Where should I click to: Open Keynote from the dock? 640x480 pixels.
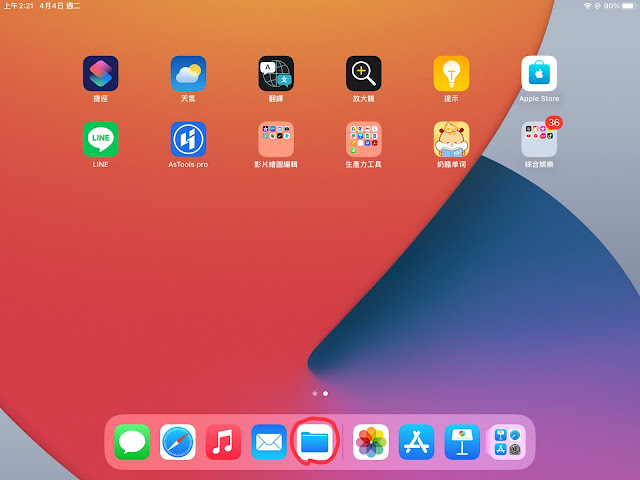462,442
